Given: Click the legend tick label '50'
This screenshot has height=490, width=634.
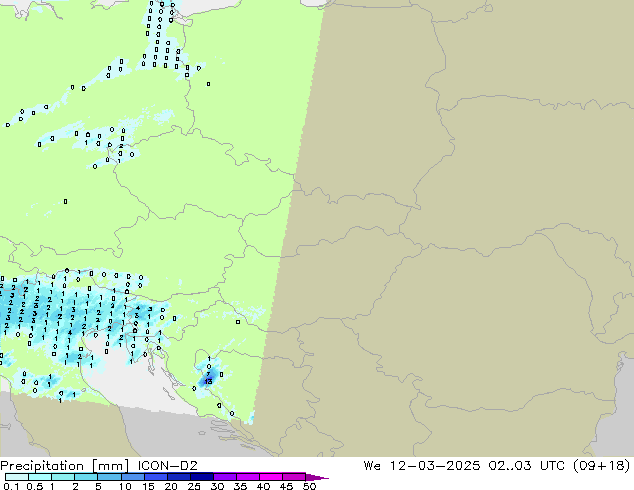Looking at the screenshot, I should point(310,486).
